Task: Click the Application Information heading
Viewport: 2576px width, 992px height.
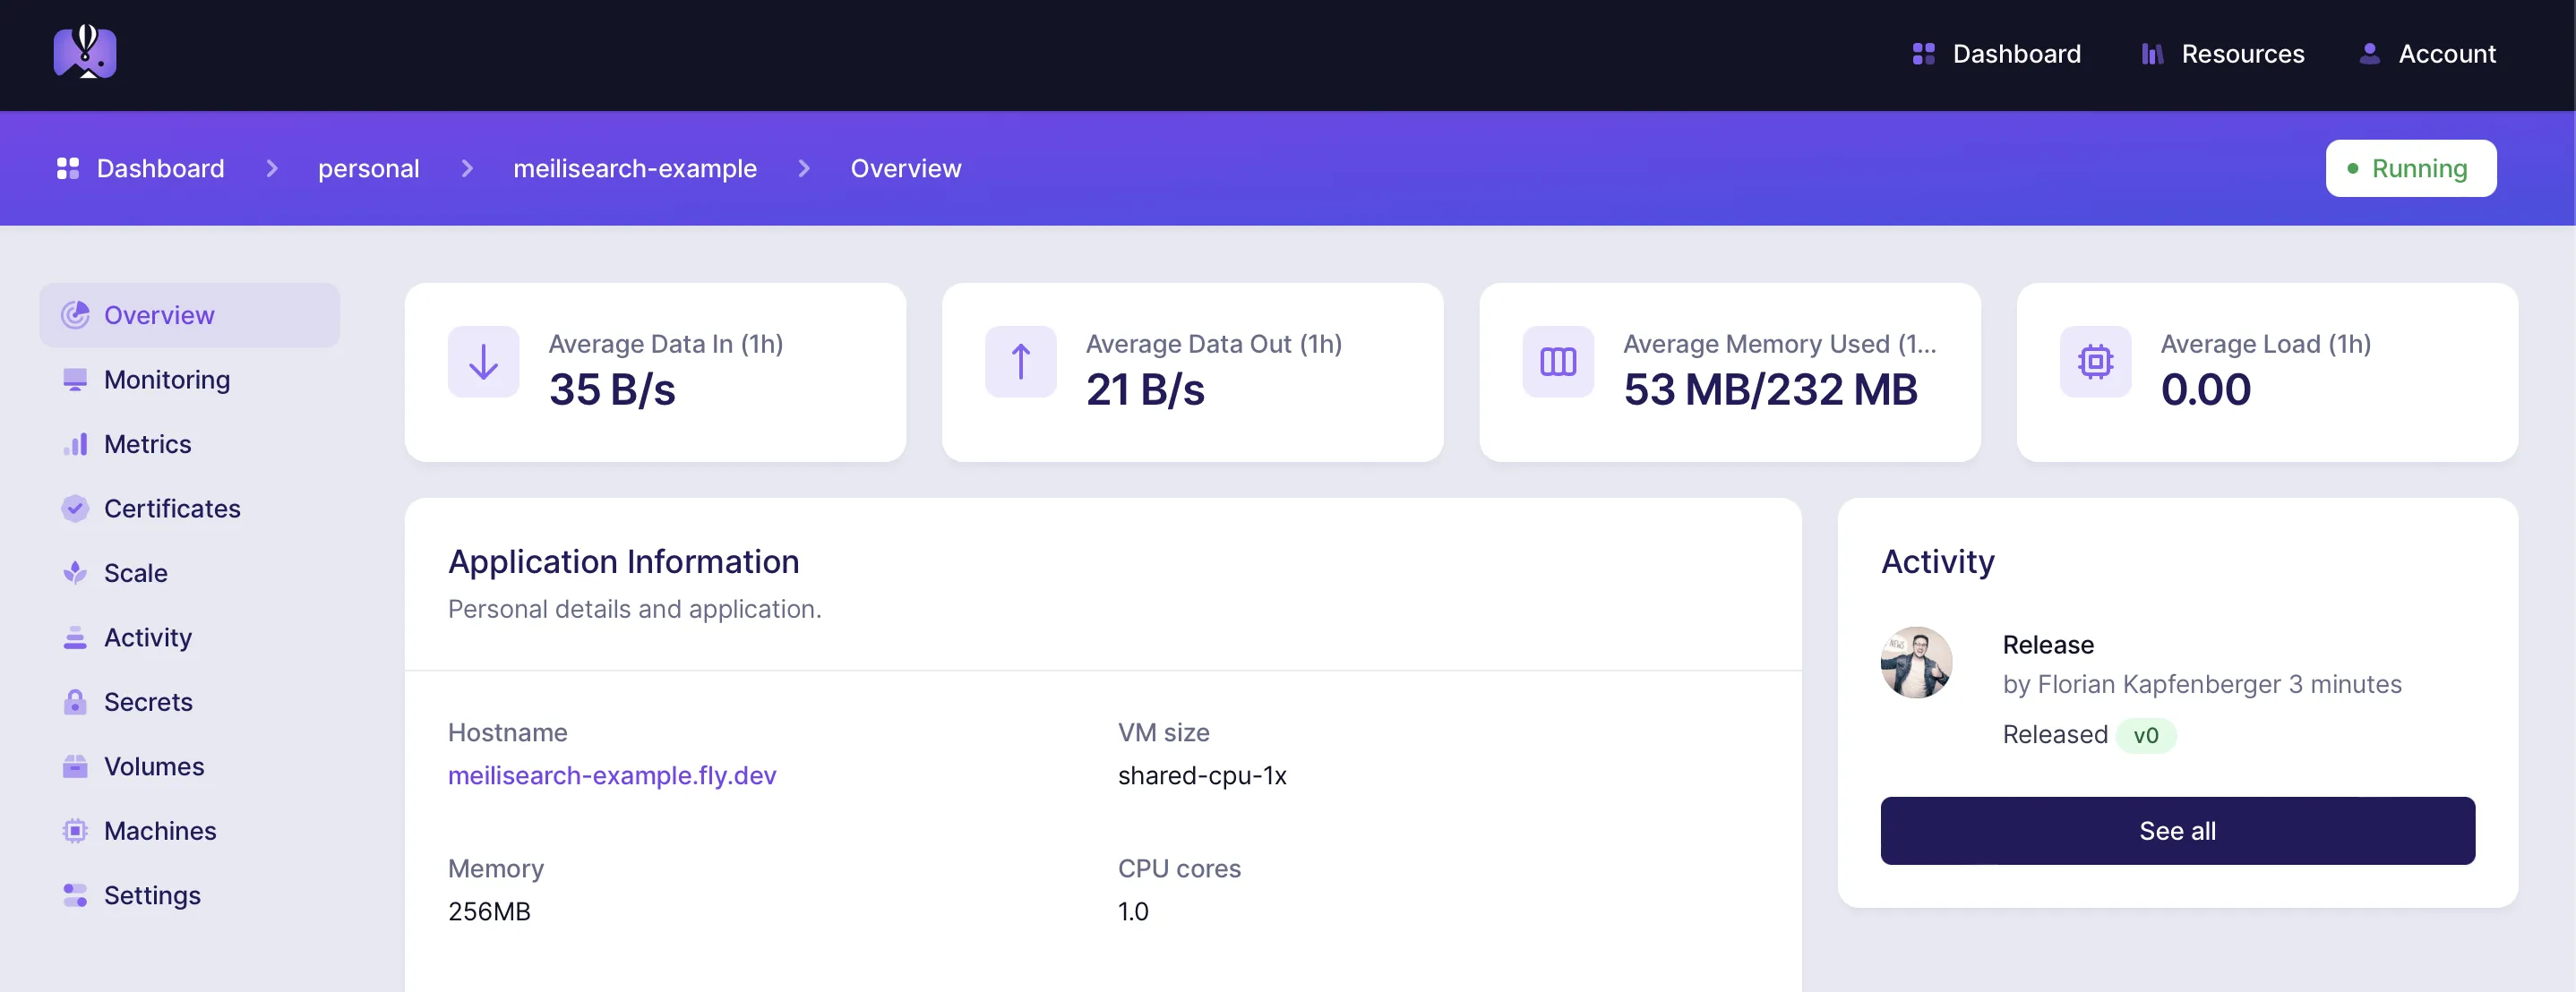Action: pyautogui.click(x=624, y=561)
